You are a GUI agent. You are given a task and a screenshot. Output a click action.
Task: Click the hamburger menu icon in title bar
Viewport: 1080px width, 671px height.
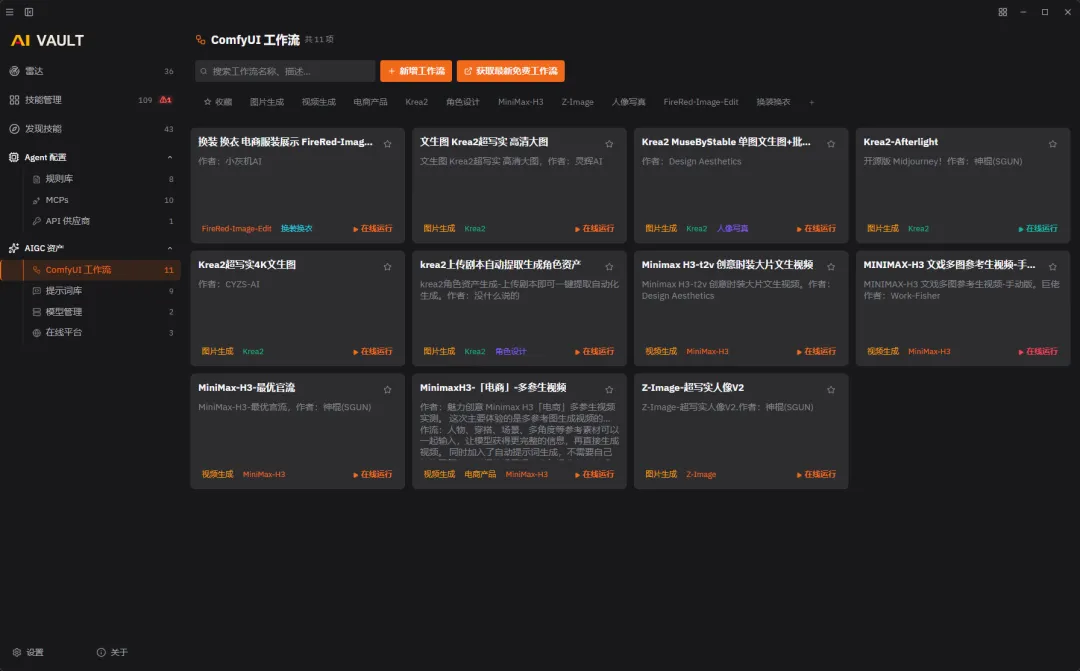(x=10, y=12)
